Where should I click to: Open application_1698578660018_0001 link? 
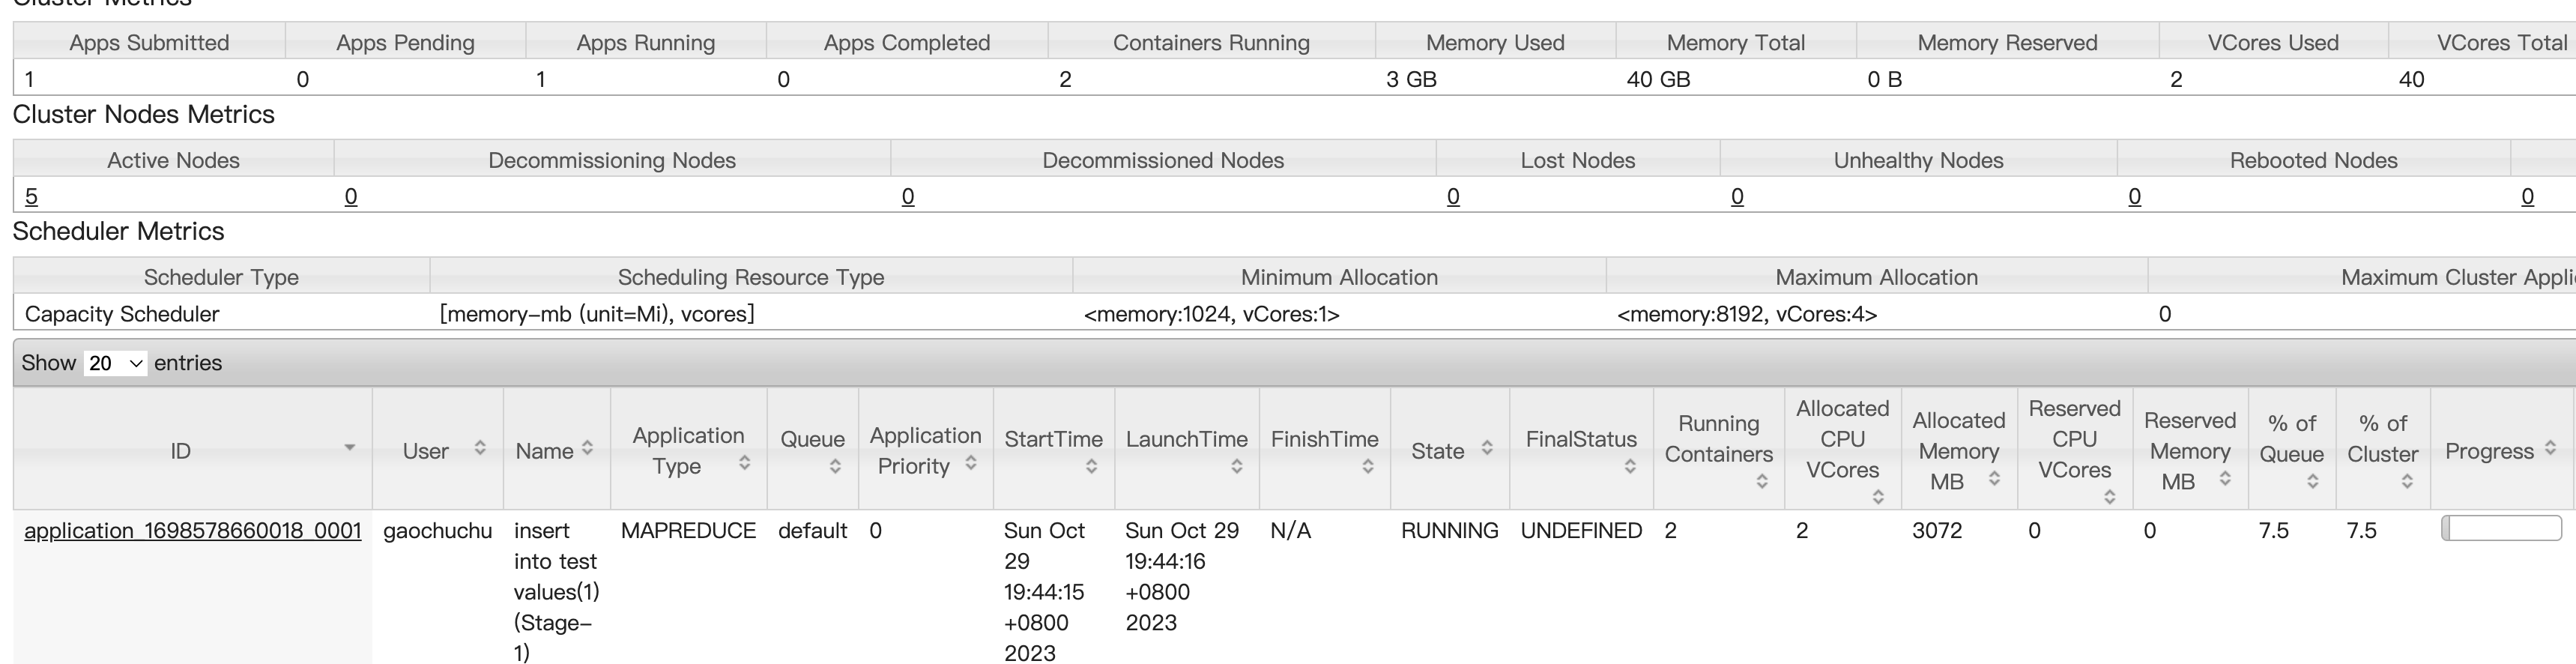pos(193,530)
